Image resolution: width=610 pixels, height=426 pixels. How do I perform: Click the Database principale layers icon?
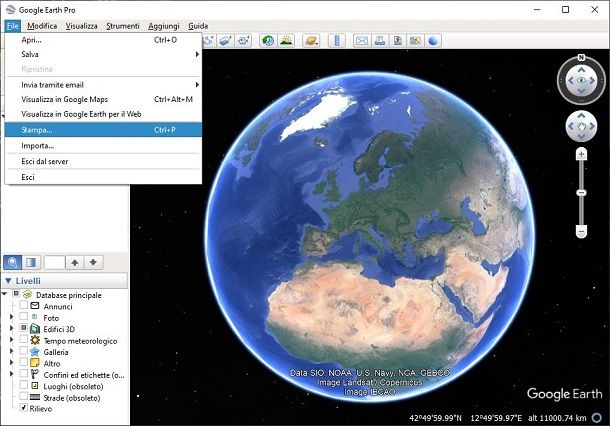click(x=27, y=295)
